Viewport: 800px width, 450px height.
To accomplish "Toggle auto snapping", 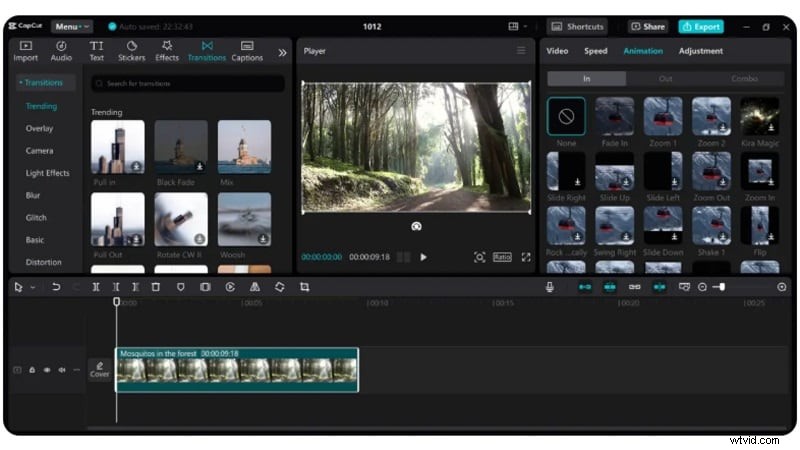I will [610, 287].
